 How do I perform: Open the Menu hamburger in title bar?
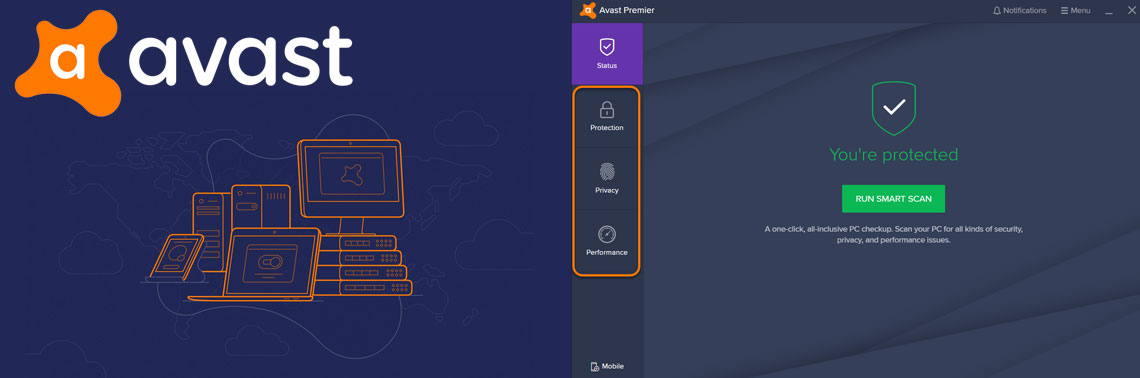click(x=1075, y=11)
